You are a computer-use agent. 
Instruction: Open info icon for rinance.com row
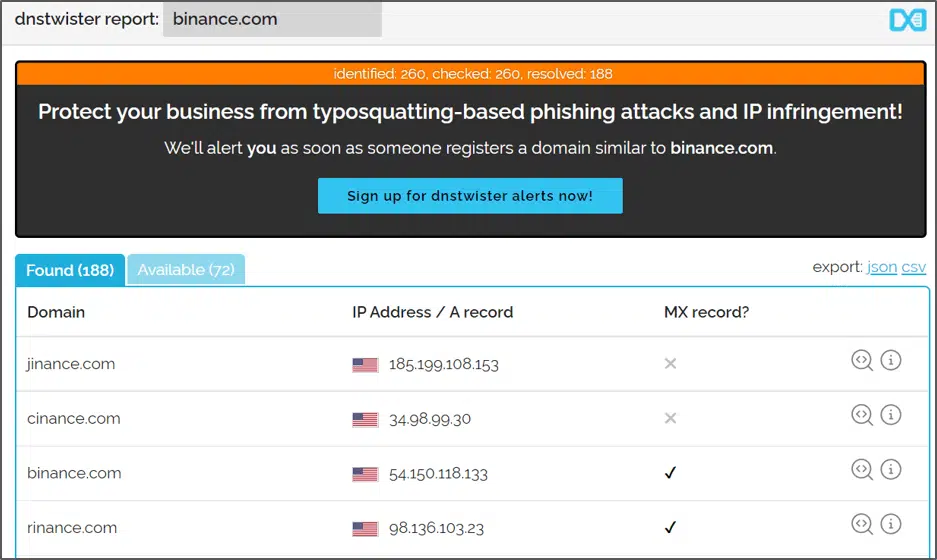[890, 524]
